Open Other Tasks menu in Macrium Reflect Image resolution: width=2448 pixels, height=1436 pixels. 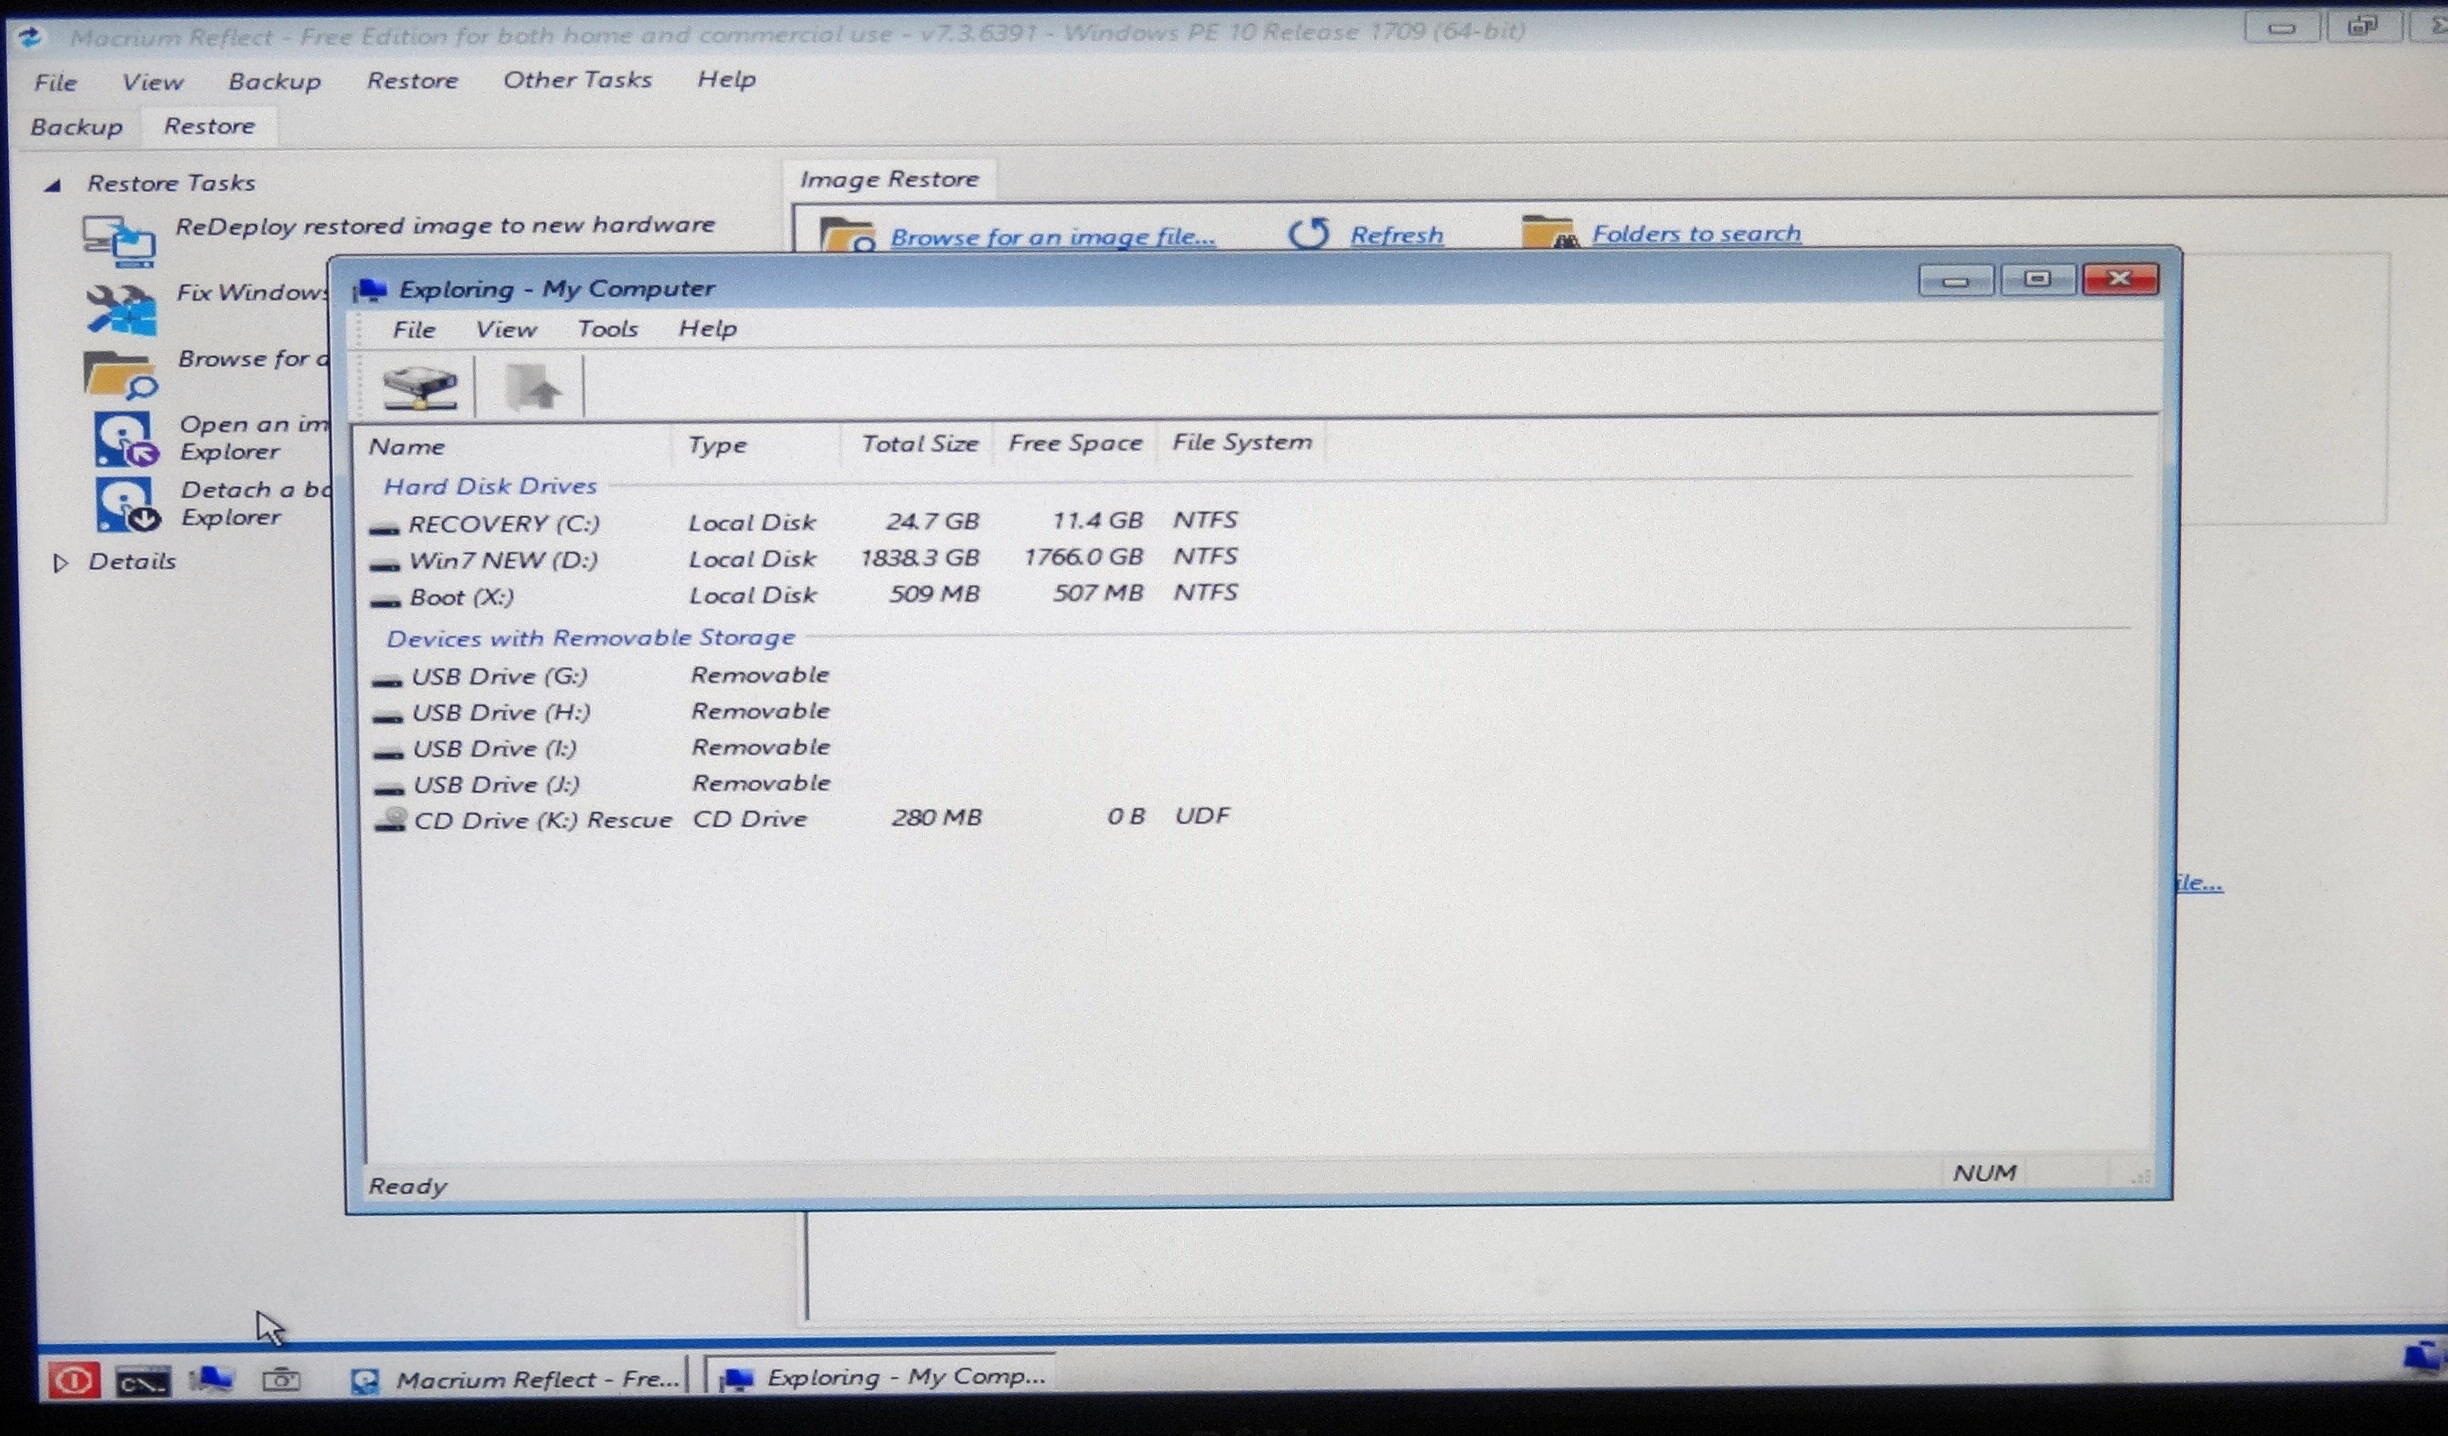pyautogui.click(x=577, y=79)
